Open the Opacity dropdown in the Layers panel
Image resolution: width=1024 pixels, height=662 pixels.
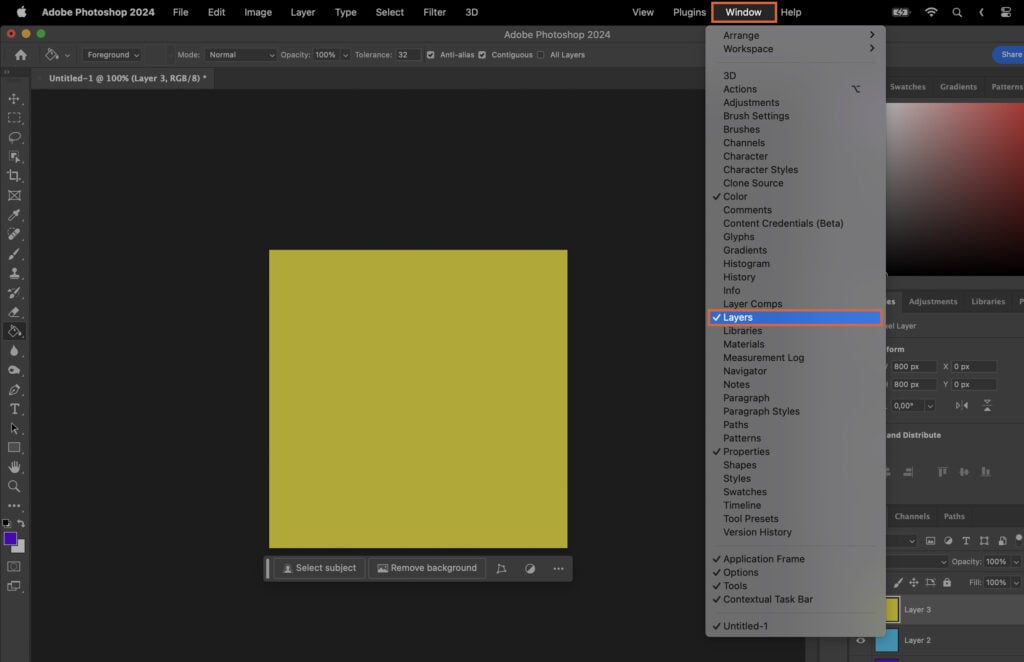click(x=1017, y=561)
